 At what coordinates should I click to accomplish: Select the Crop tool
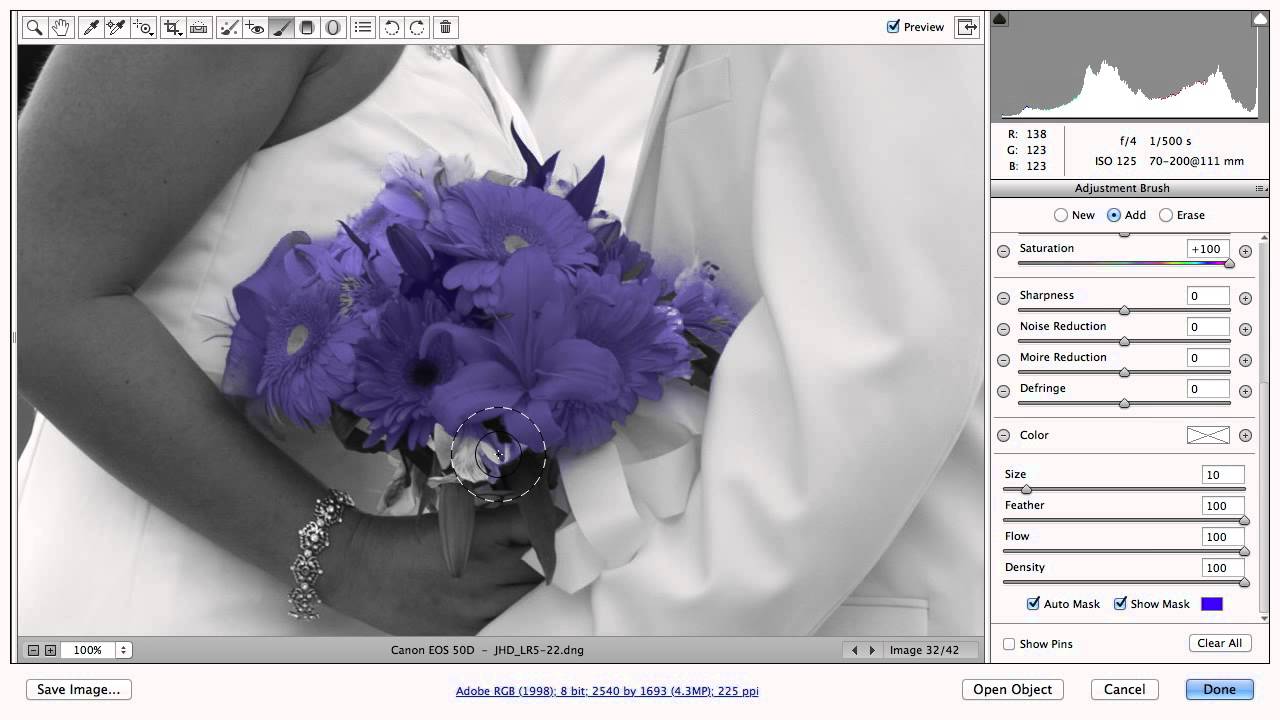(173, 28)
